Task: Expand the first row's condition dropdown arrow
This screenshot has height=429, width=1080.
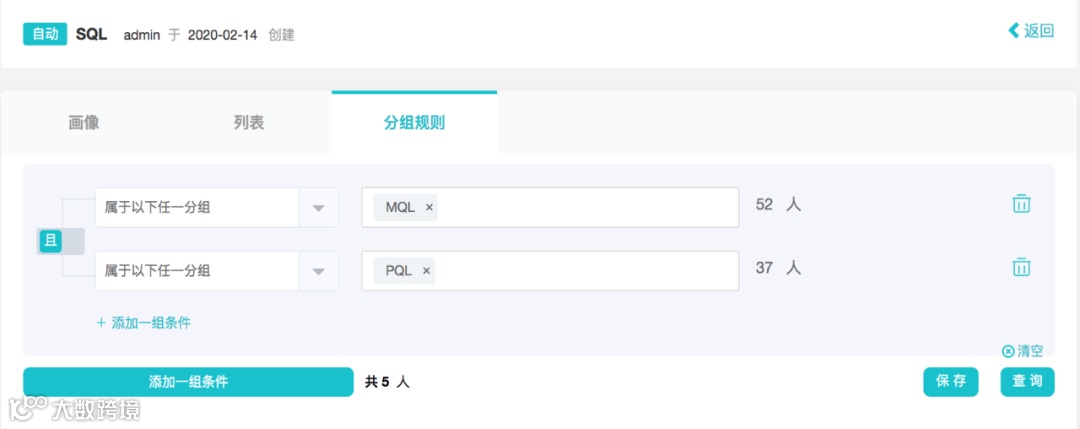Action: 318,208
